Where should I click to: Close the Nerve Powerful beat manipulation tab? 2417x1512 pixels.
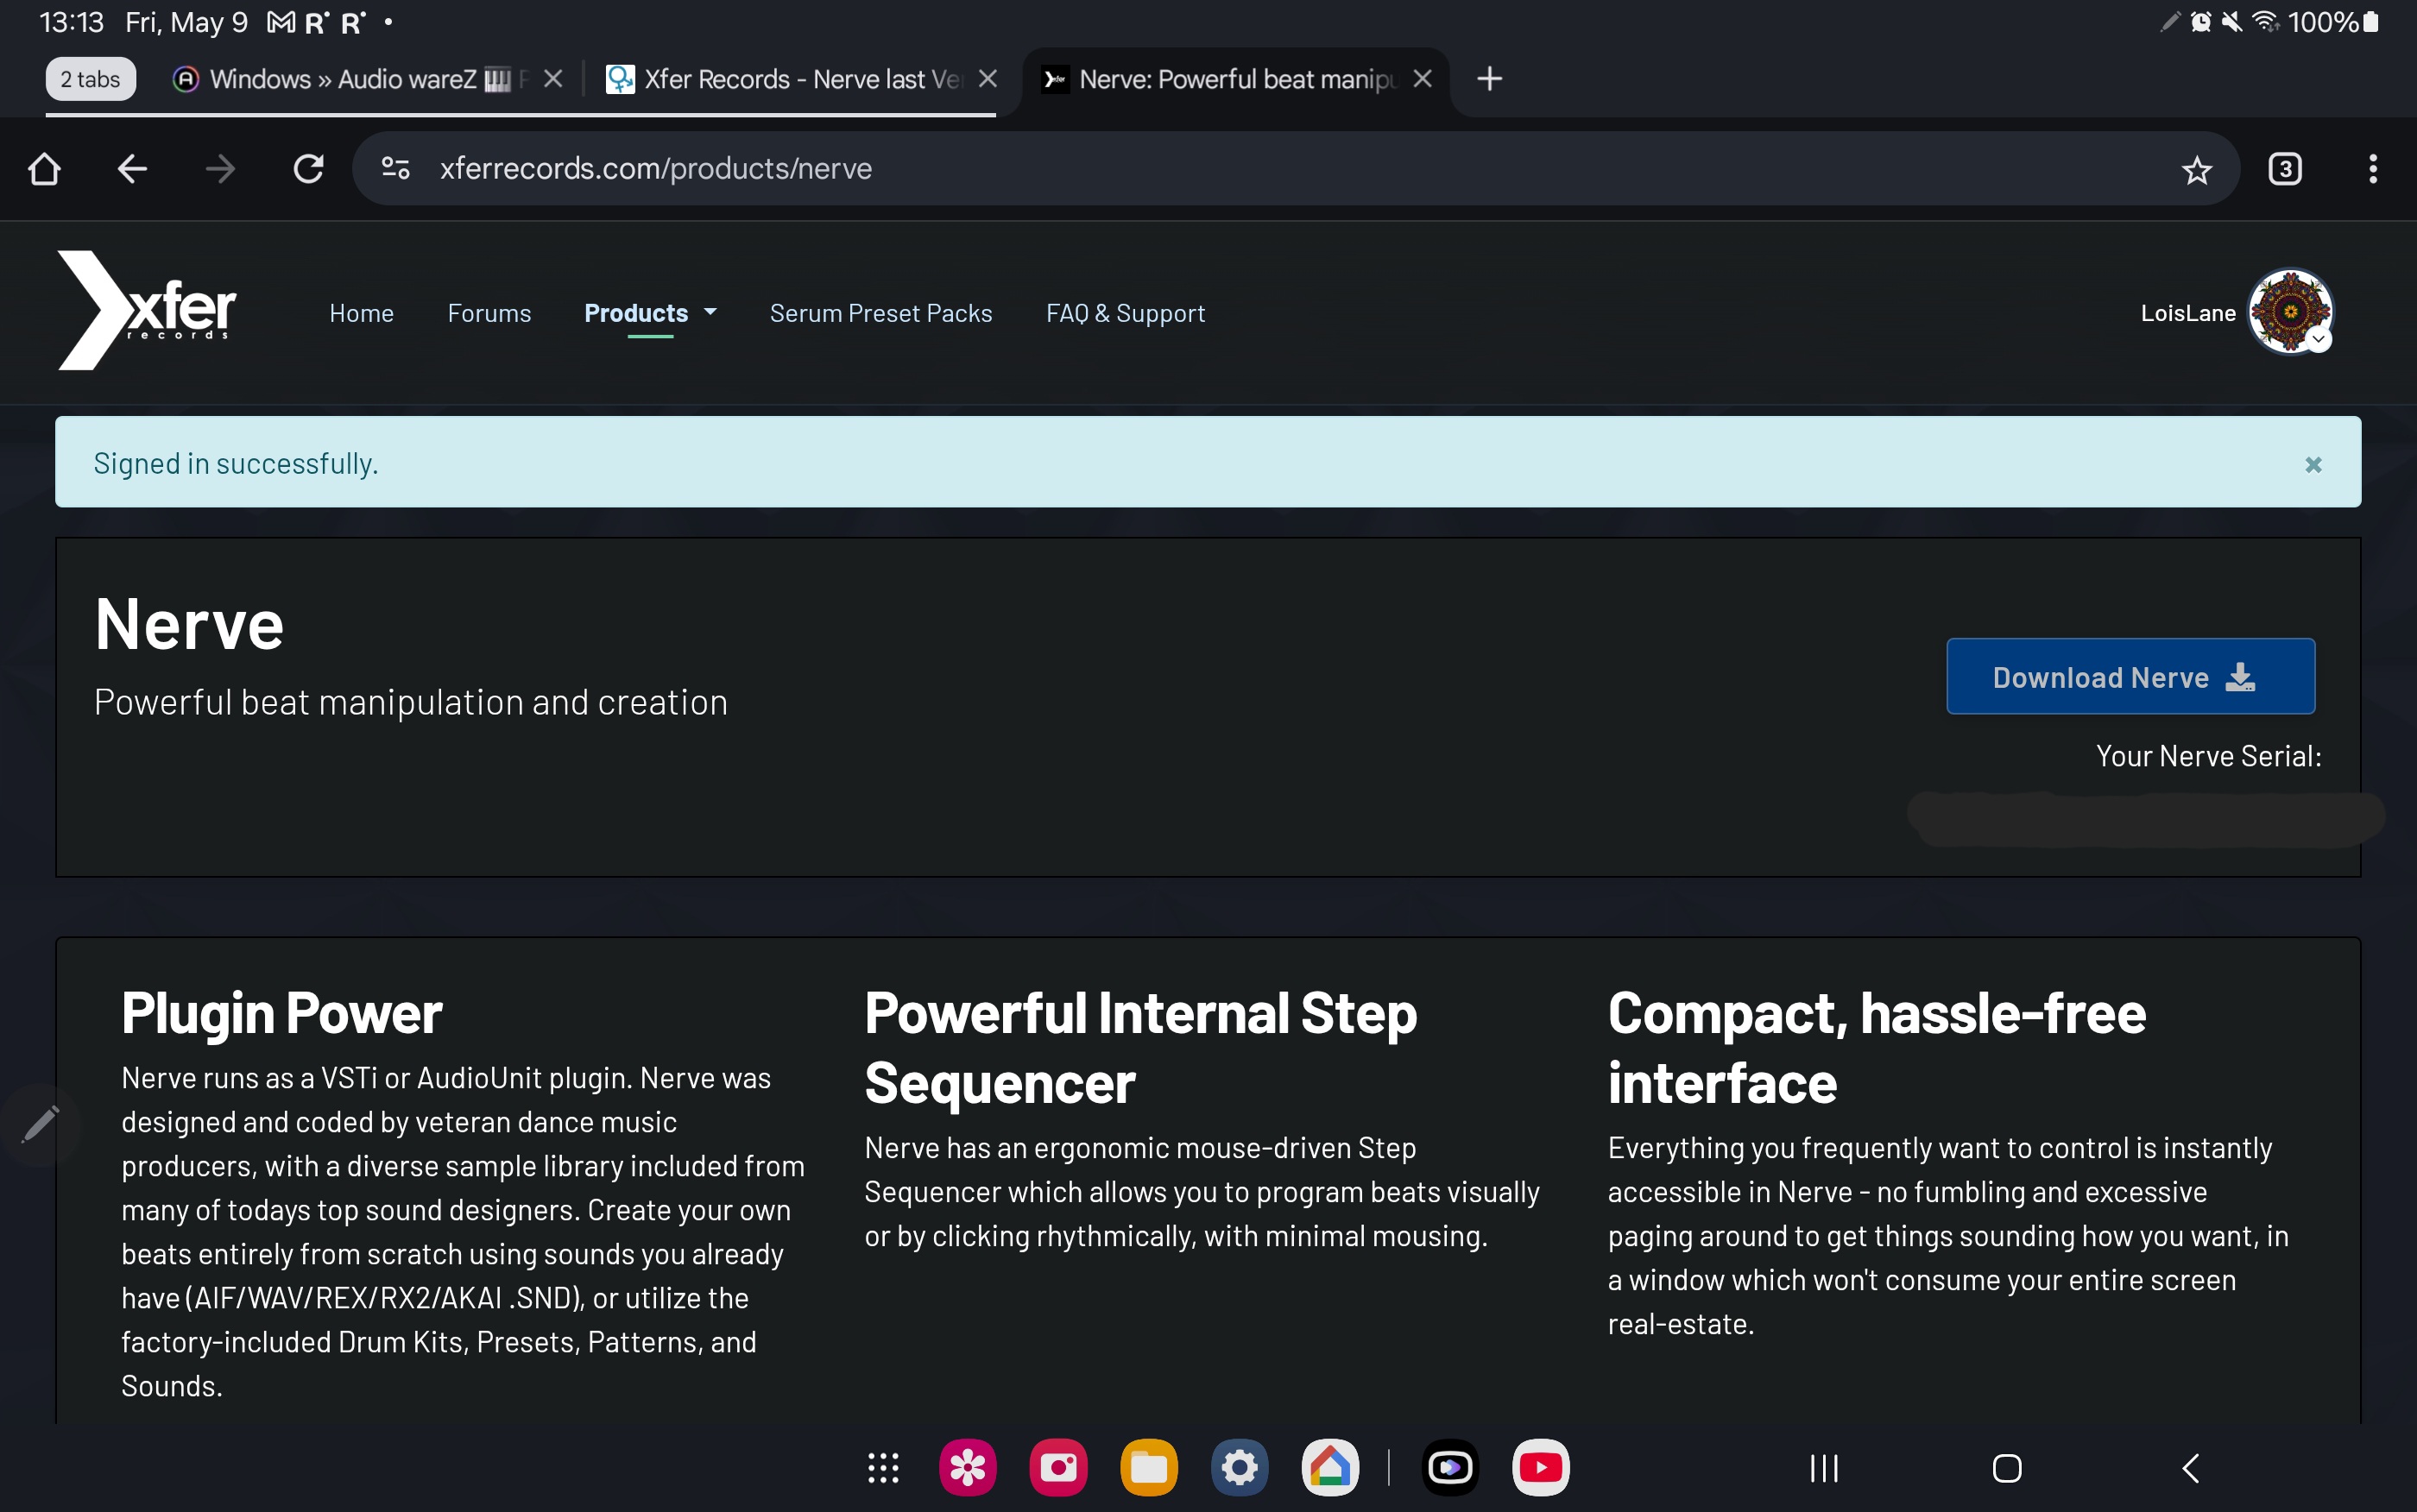(x=1422, y=79)
